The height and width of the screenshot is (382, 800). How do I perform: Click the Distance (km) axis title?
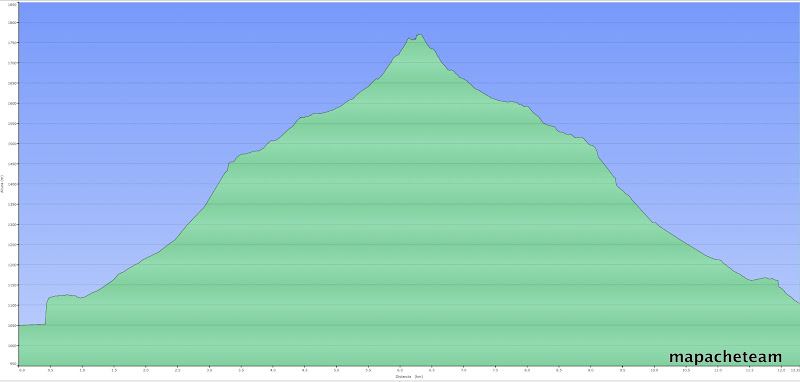[410, 376]
